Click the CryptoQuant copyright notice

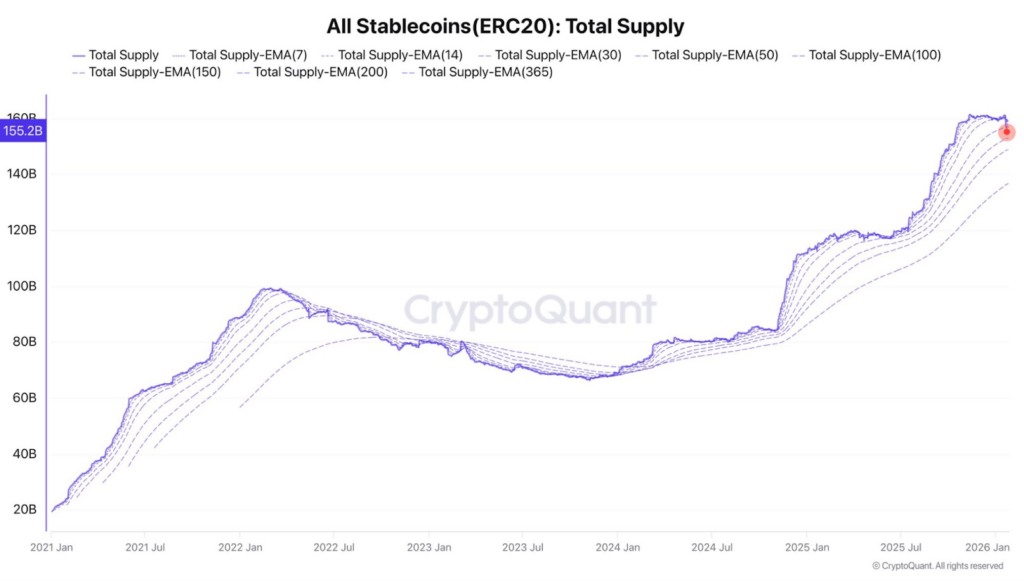[937, 566]
